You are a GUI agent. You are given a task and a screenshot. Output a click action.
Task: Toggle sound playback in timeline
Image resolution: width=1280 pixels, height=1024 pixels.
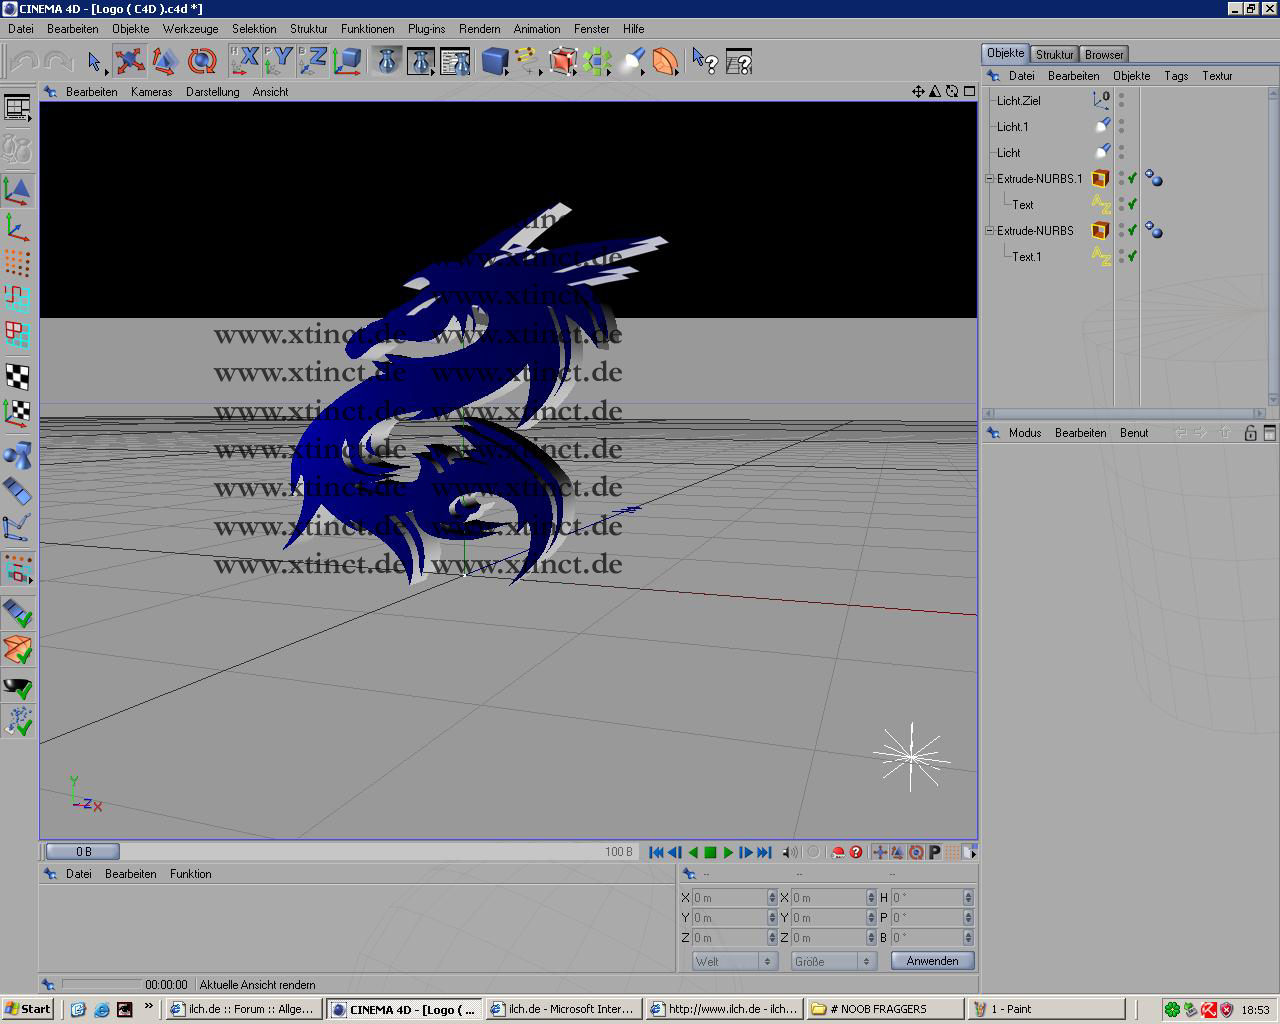point(790,852)
